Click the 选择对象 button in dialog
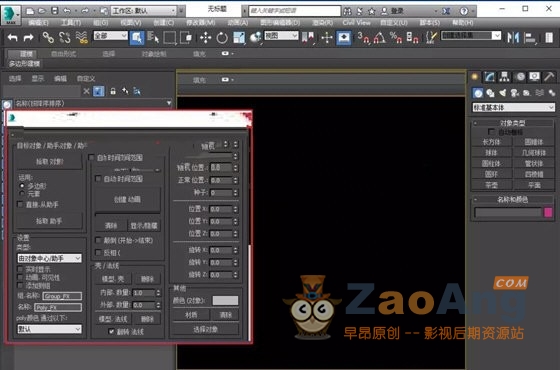 [205, 329]
